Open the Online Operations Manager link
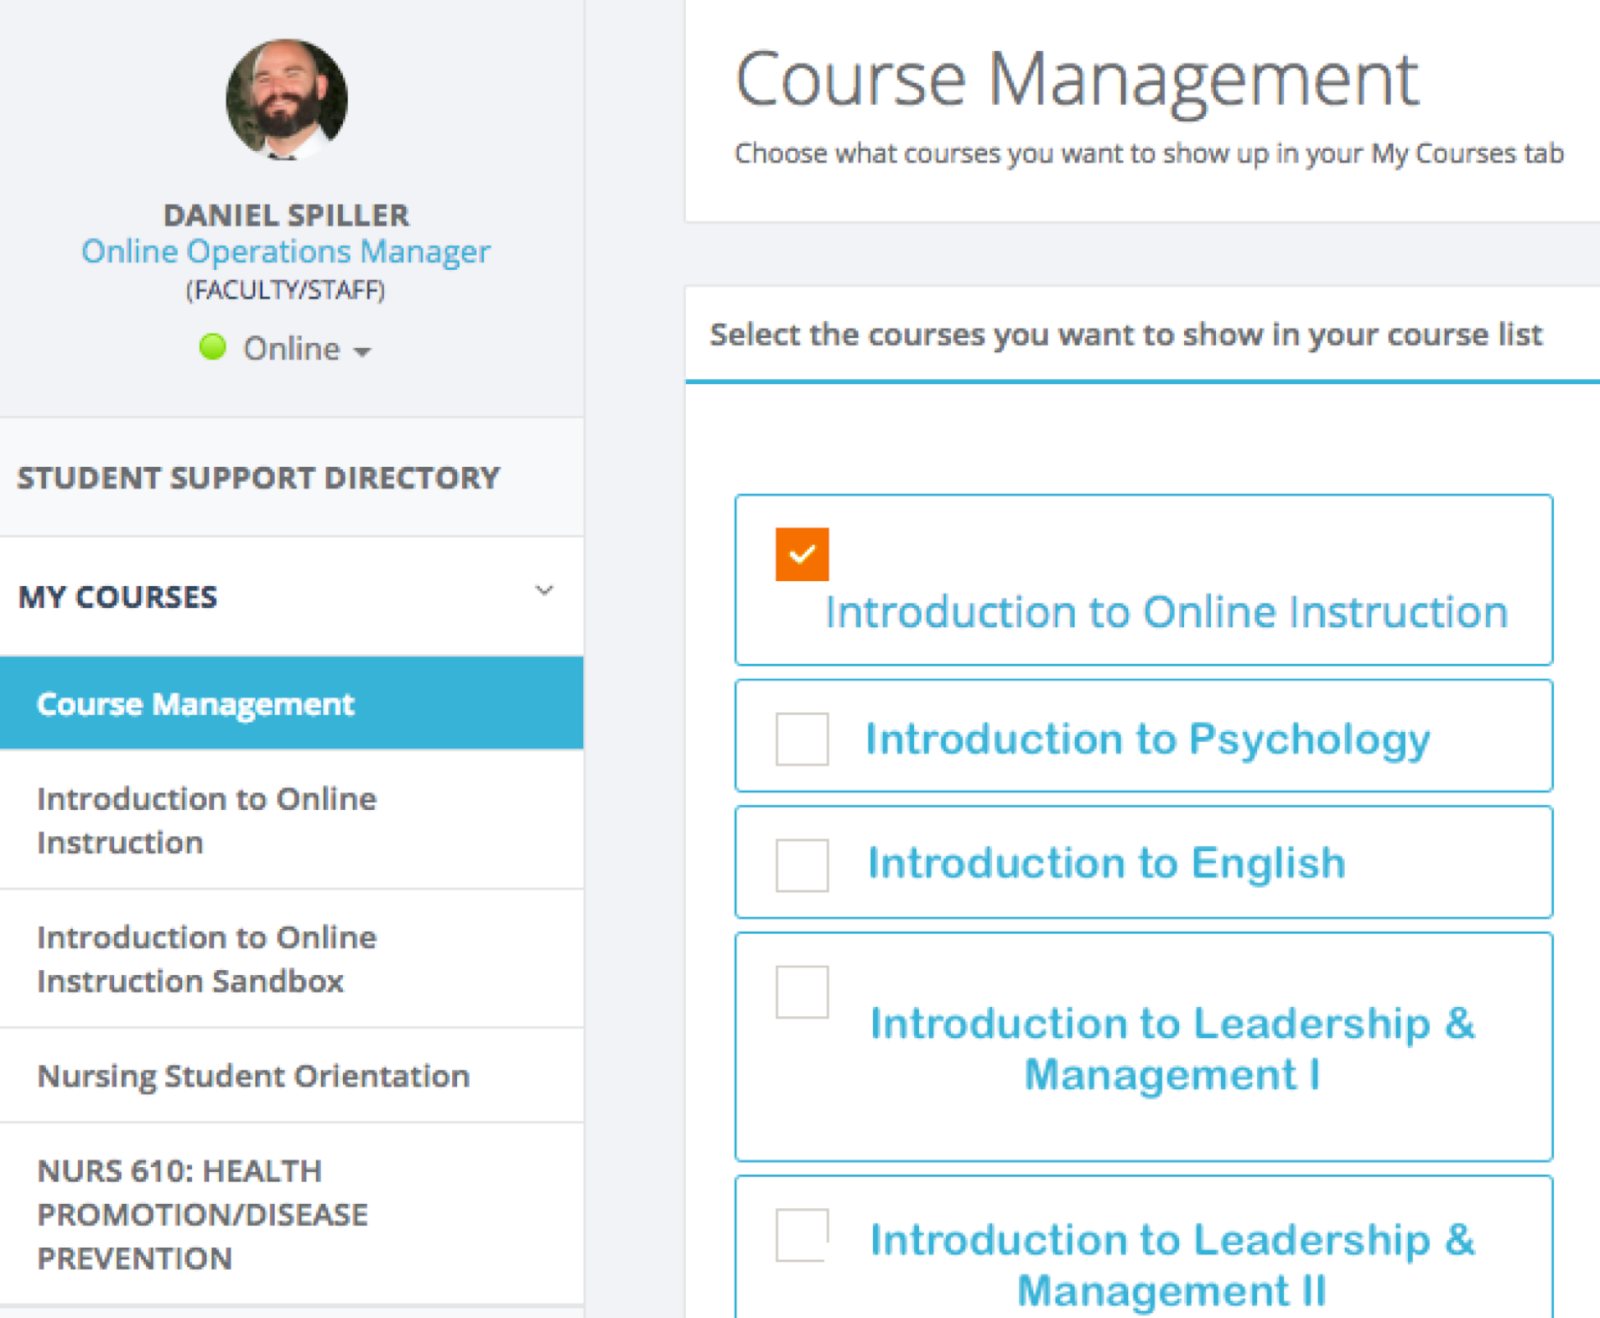 [286, 251]
